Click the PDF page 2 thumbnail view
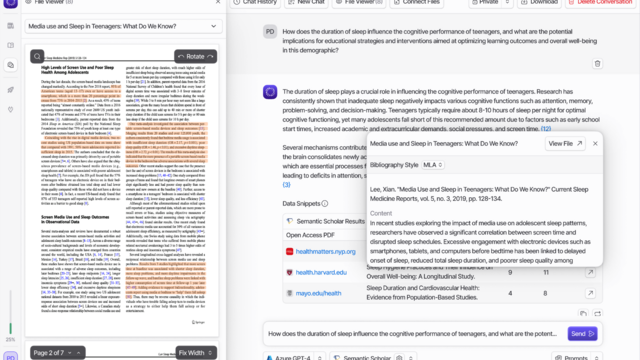This screenshot has width=640, height=360. pos(122,191)
